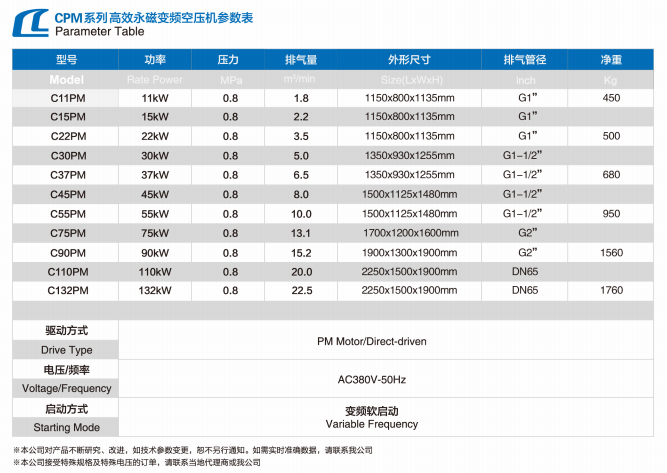This screenshot has width=667, height=473.
Task: Click the '变频软启动' value
Action: (x=372, y=411)
